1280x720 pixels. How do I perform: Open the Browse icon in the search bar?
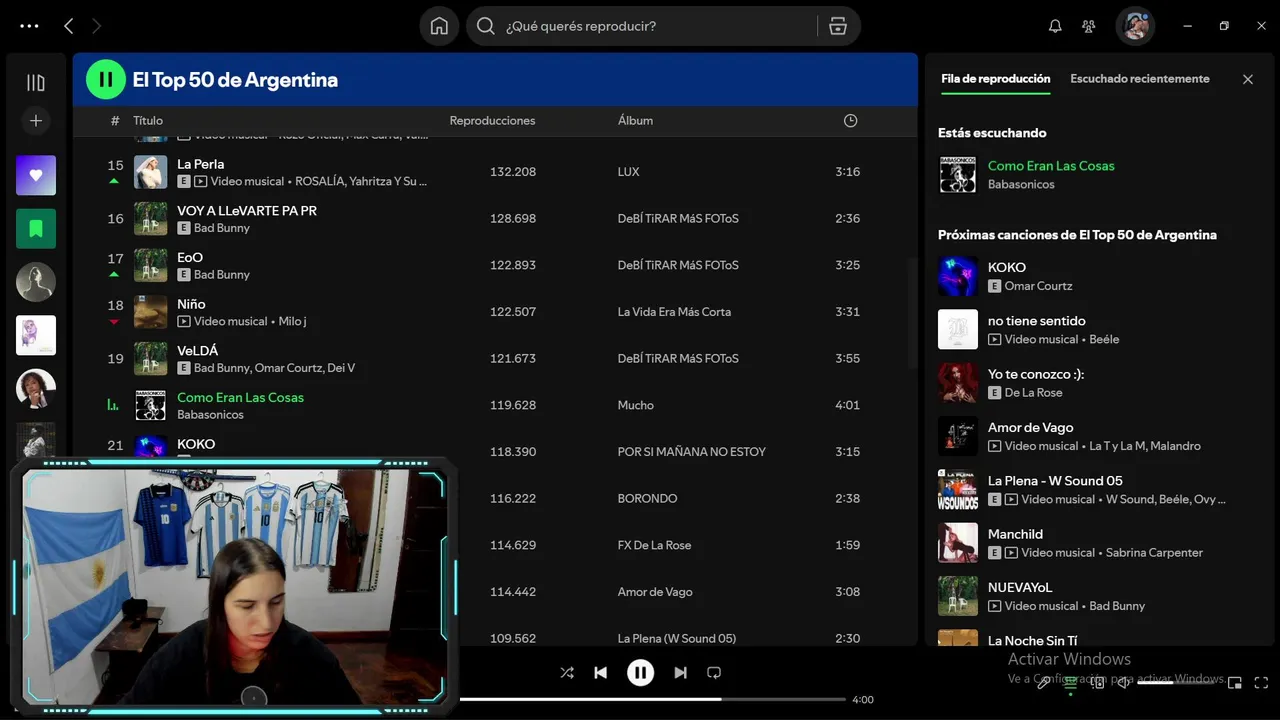point(838,26)
